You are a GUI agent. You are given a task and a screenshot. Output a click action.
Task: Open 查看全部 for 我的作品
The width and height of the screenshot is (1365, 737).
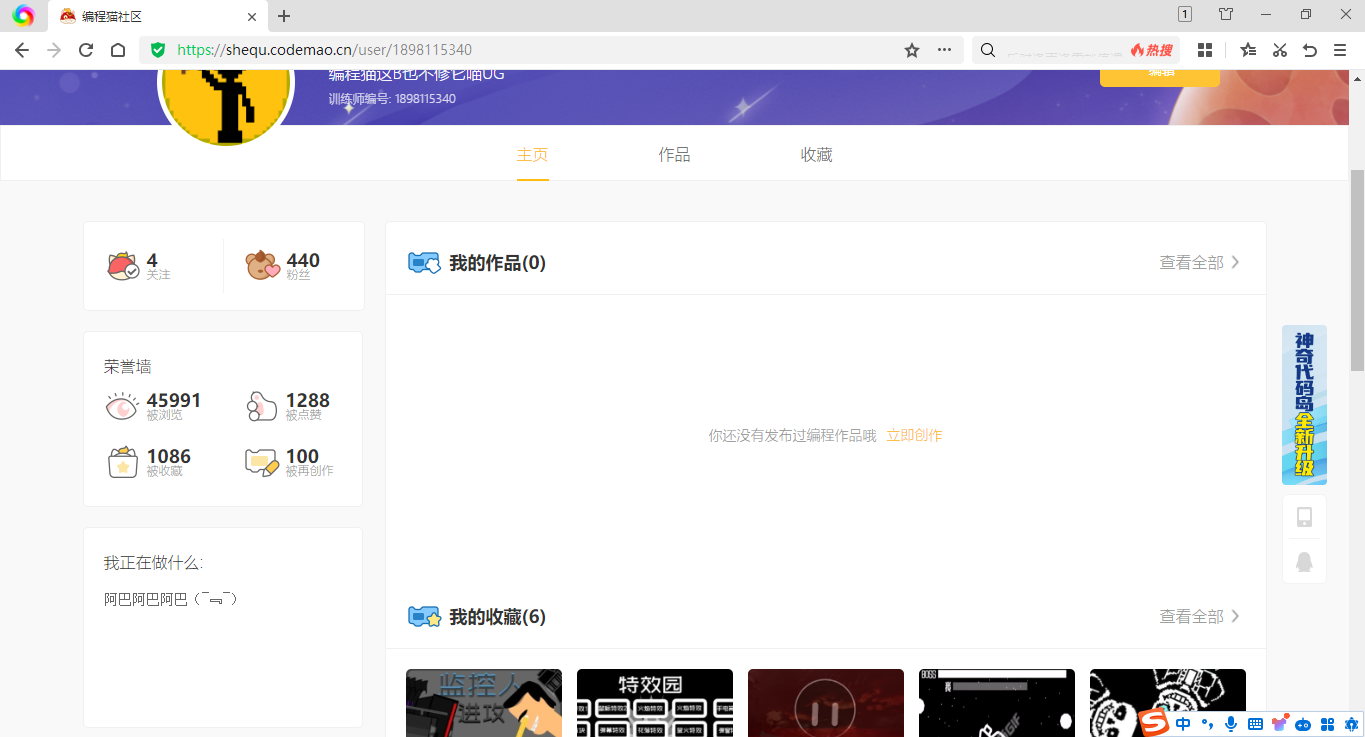pyautogui.click(x=1200, y=262)
